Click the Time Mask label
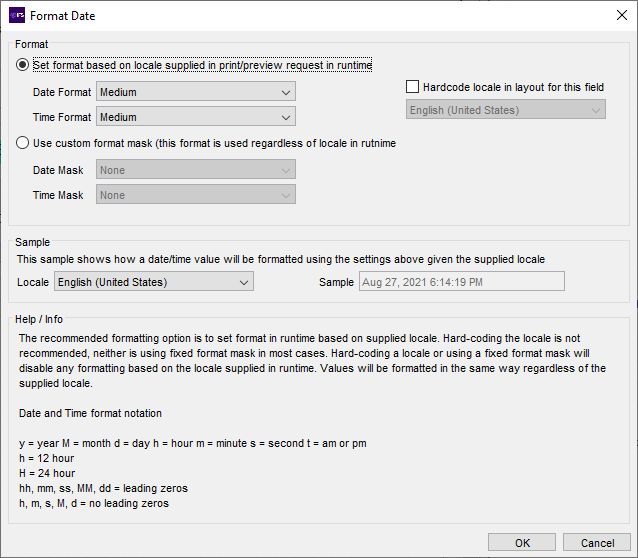 (x=58, y=195)
